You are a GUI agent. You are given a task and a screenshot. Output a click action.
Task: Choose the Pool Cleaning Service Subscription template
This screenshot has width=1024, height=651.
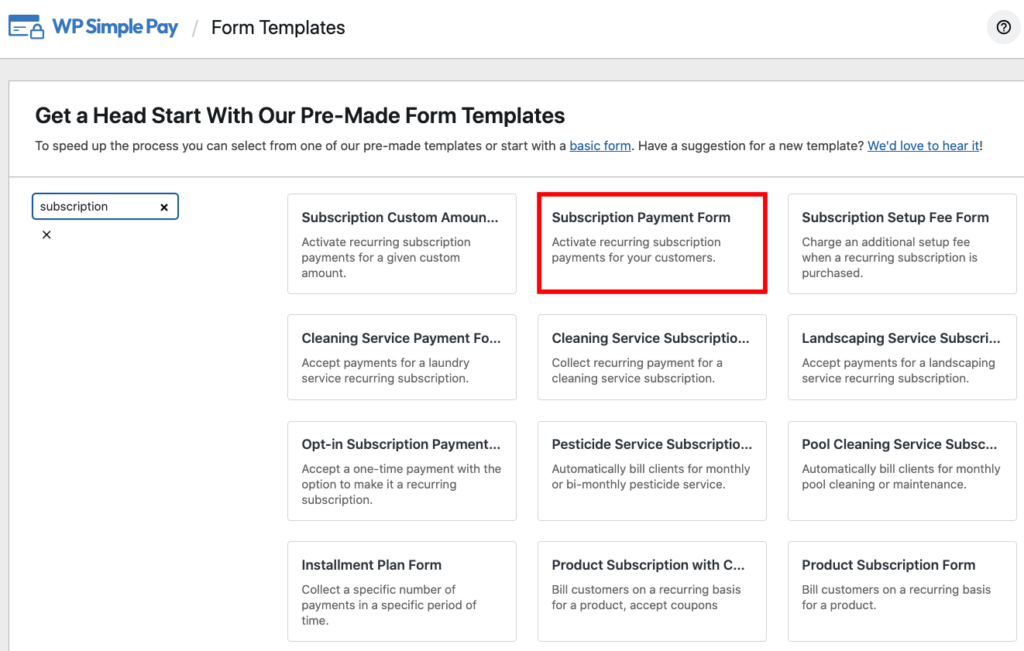[x=902, y=471]
